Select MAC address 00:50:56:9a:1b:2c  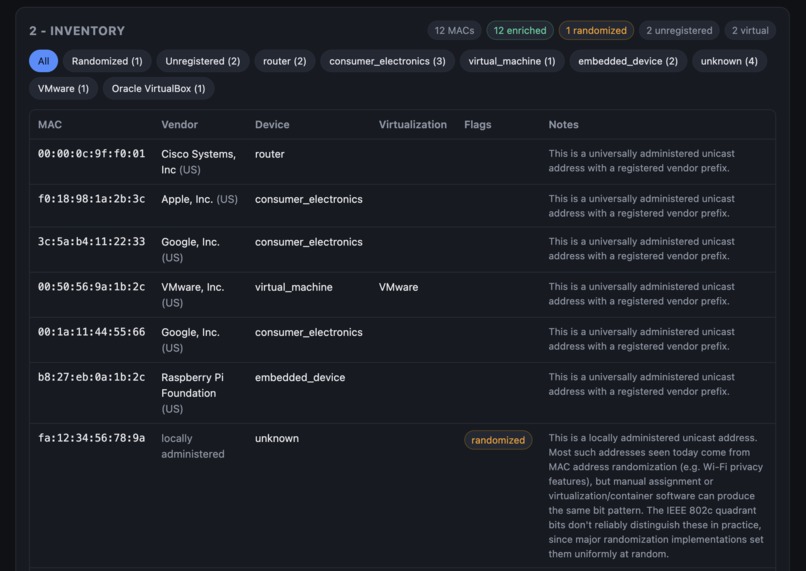(x=91, y=287)
